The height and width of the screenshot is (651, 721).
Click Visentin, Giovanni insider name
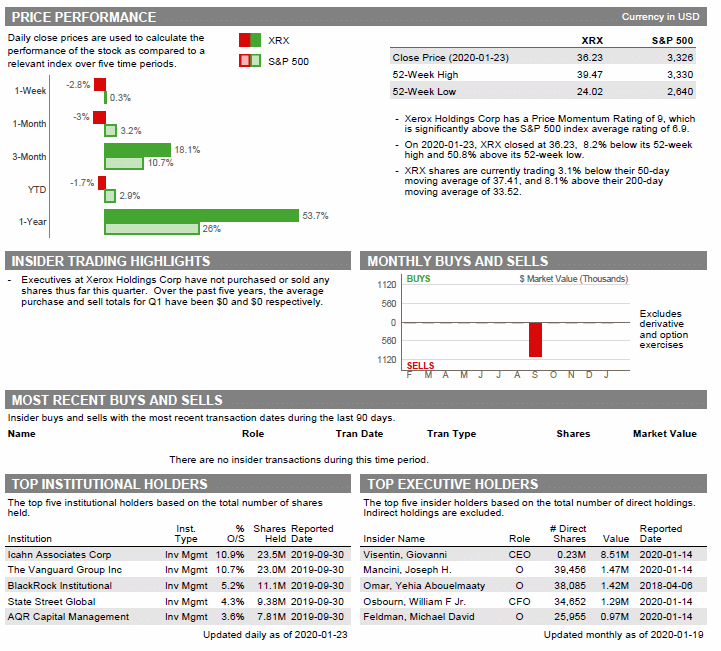pyautogui.click(x=405, y=554)
